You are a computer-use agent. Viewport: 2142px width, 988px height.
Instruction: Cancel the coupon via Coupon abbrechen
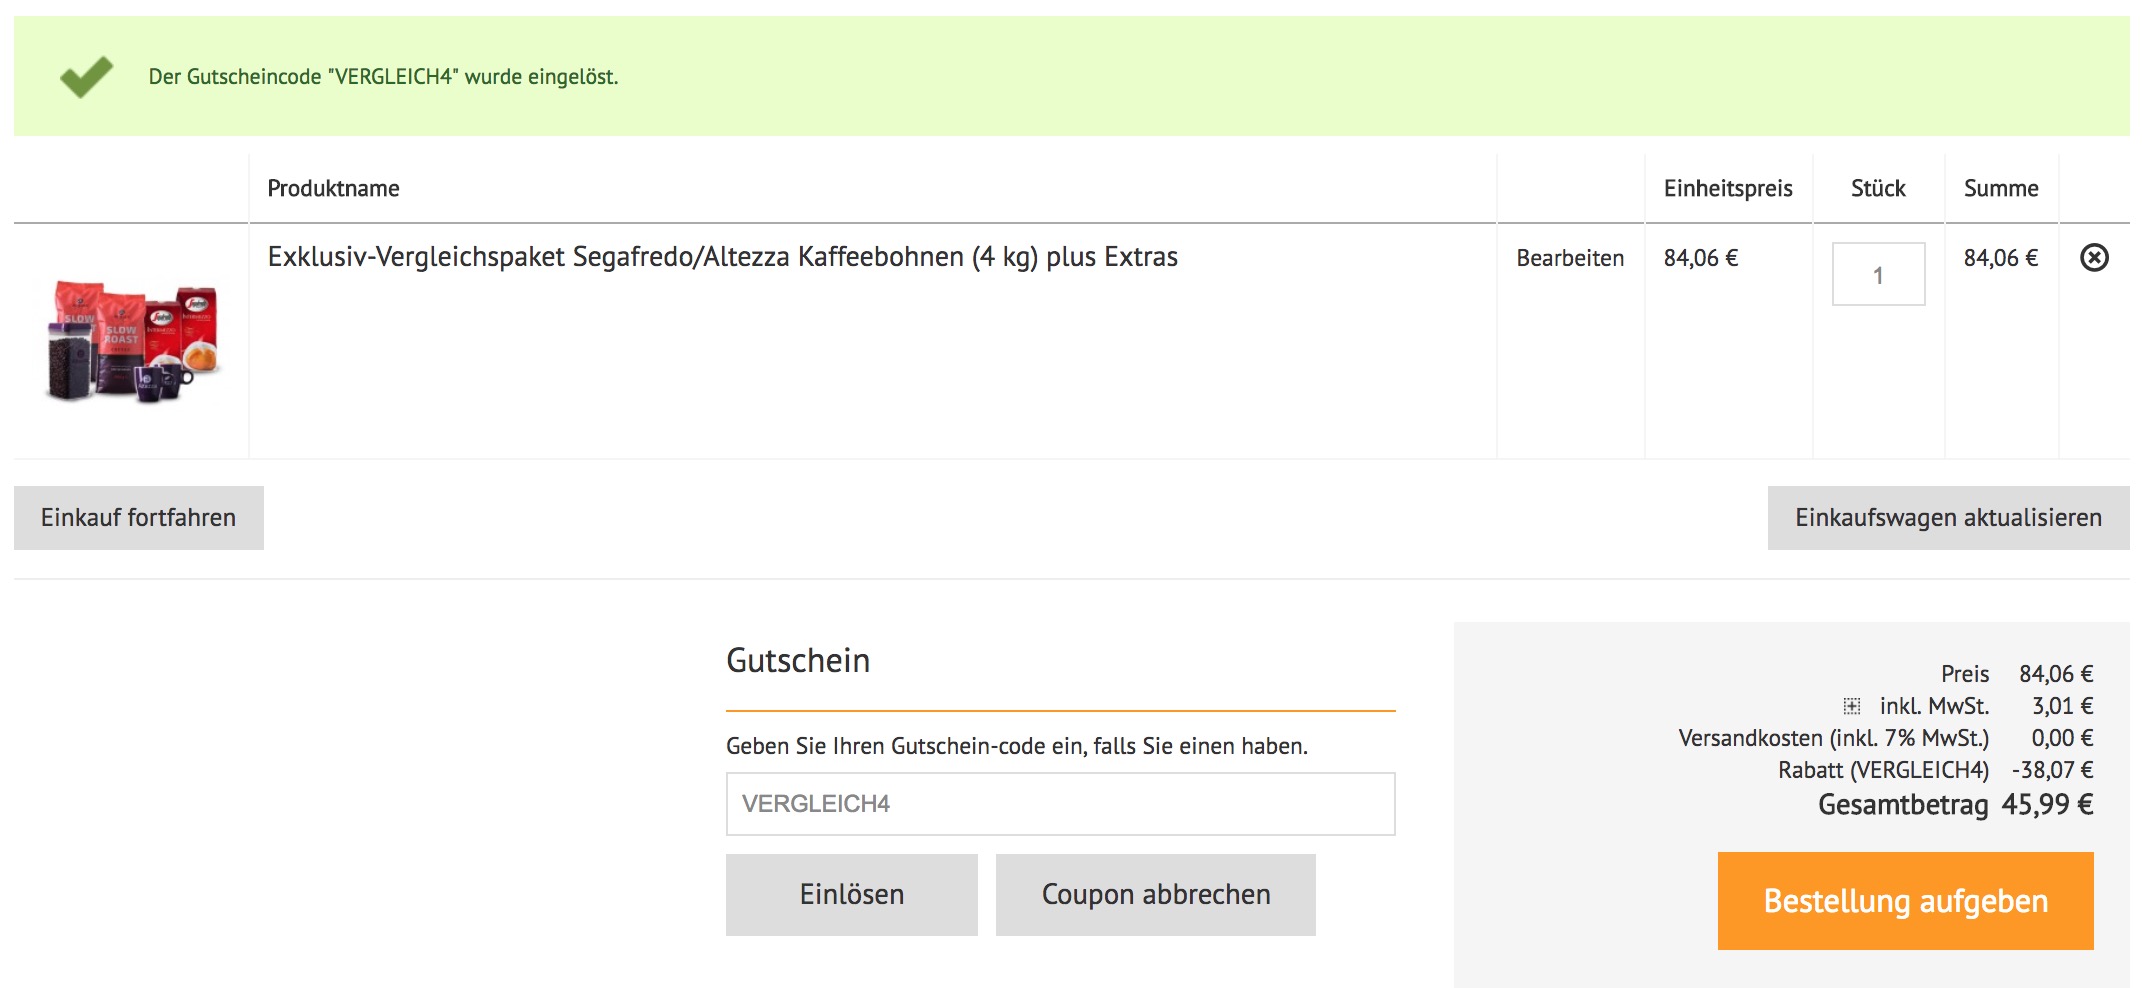1155,895
